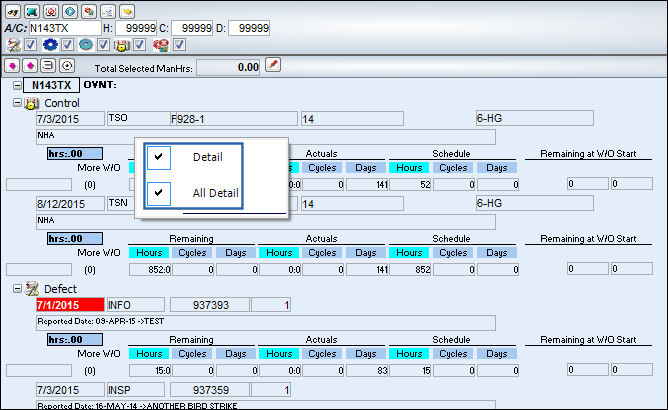Click the blue play circle icon
The height and width of the screenshot is (410, 668).
70,12
